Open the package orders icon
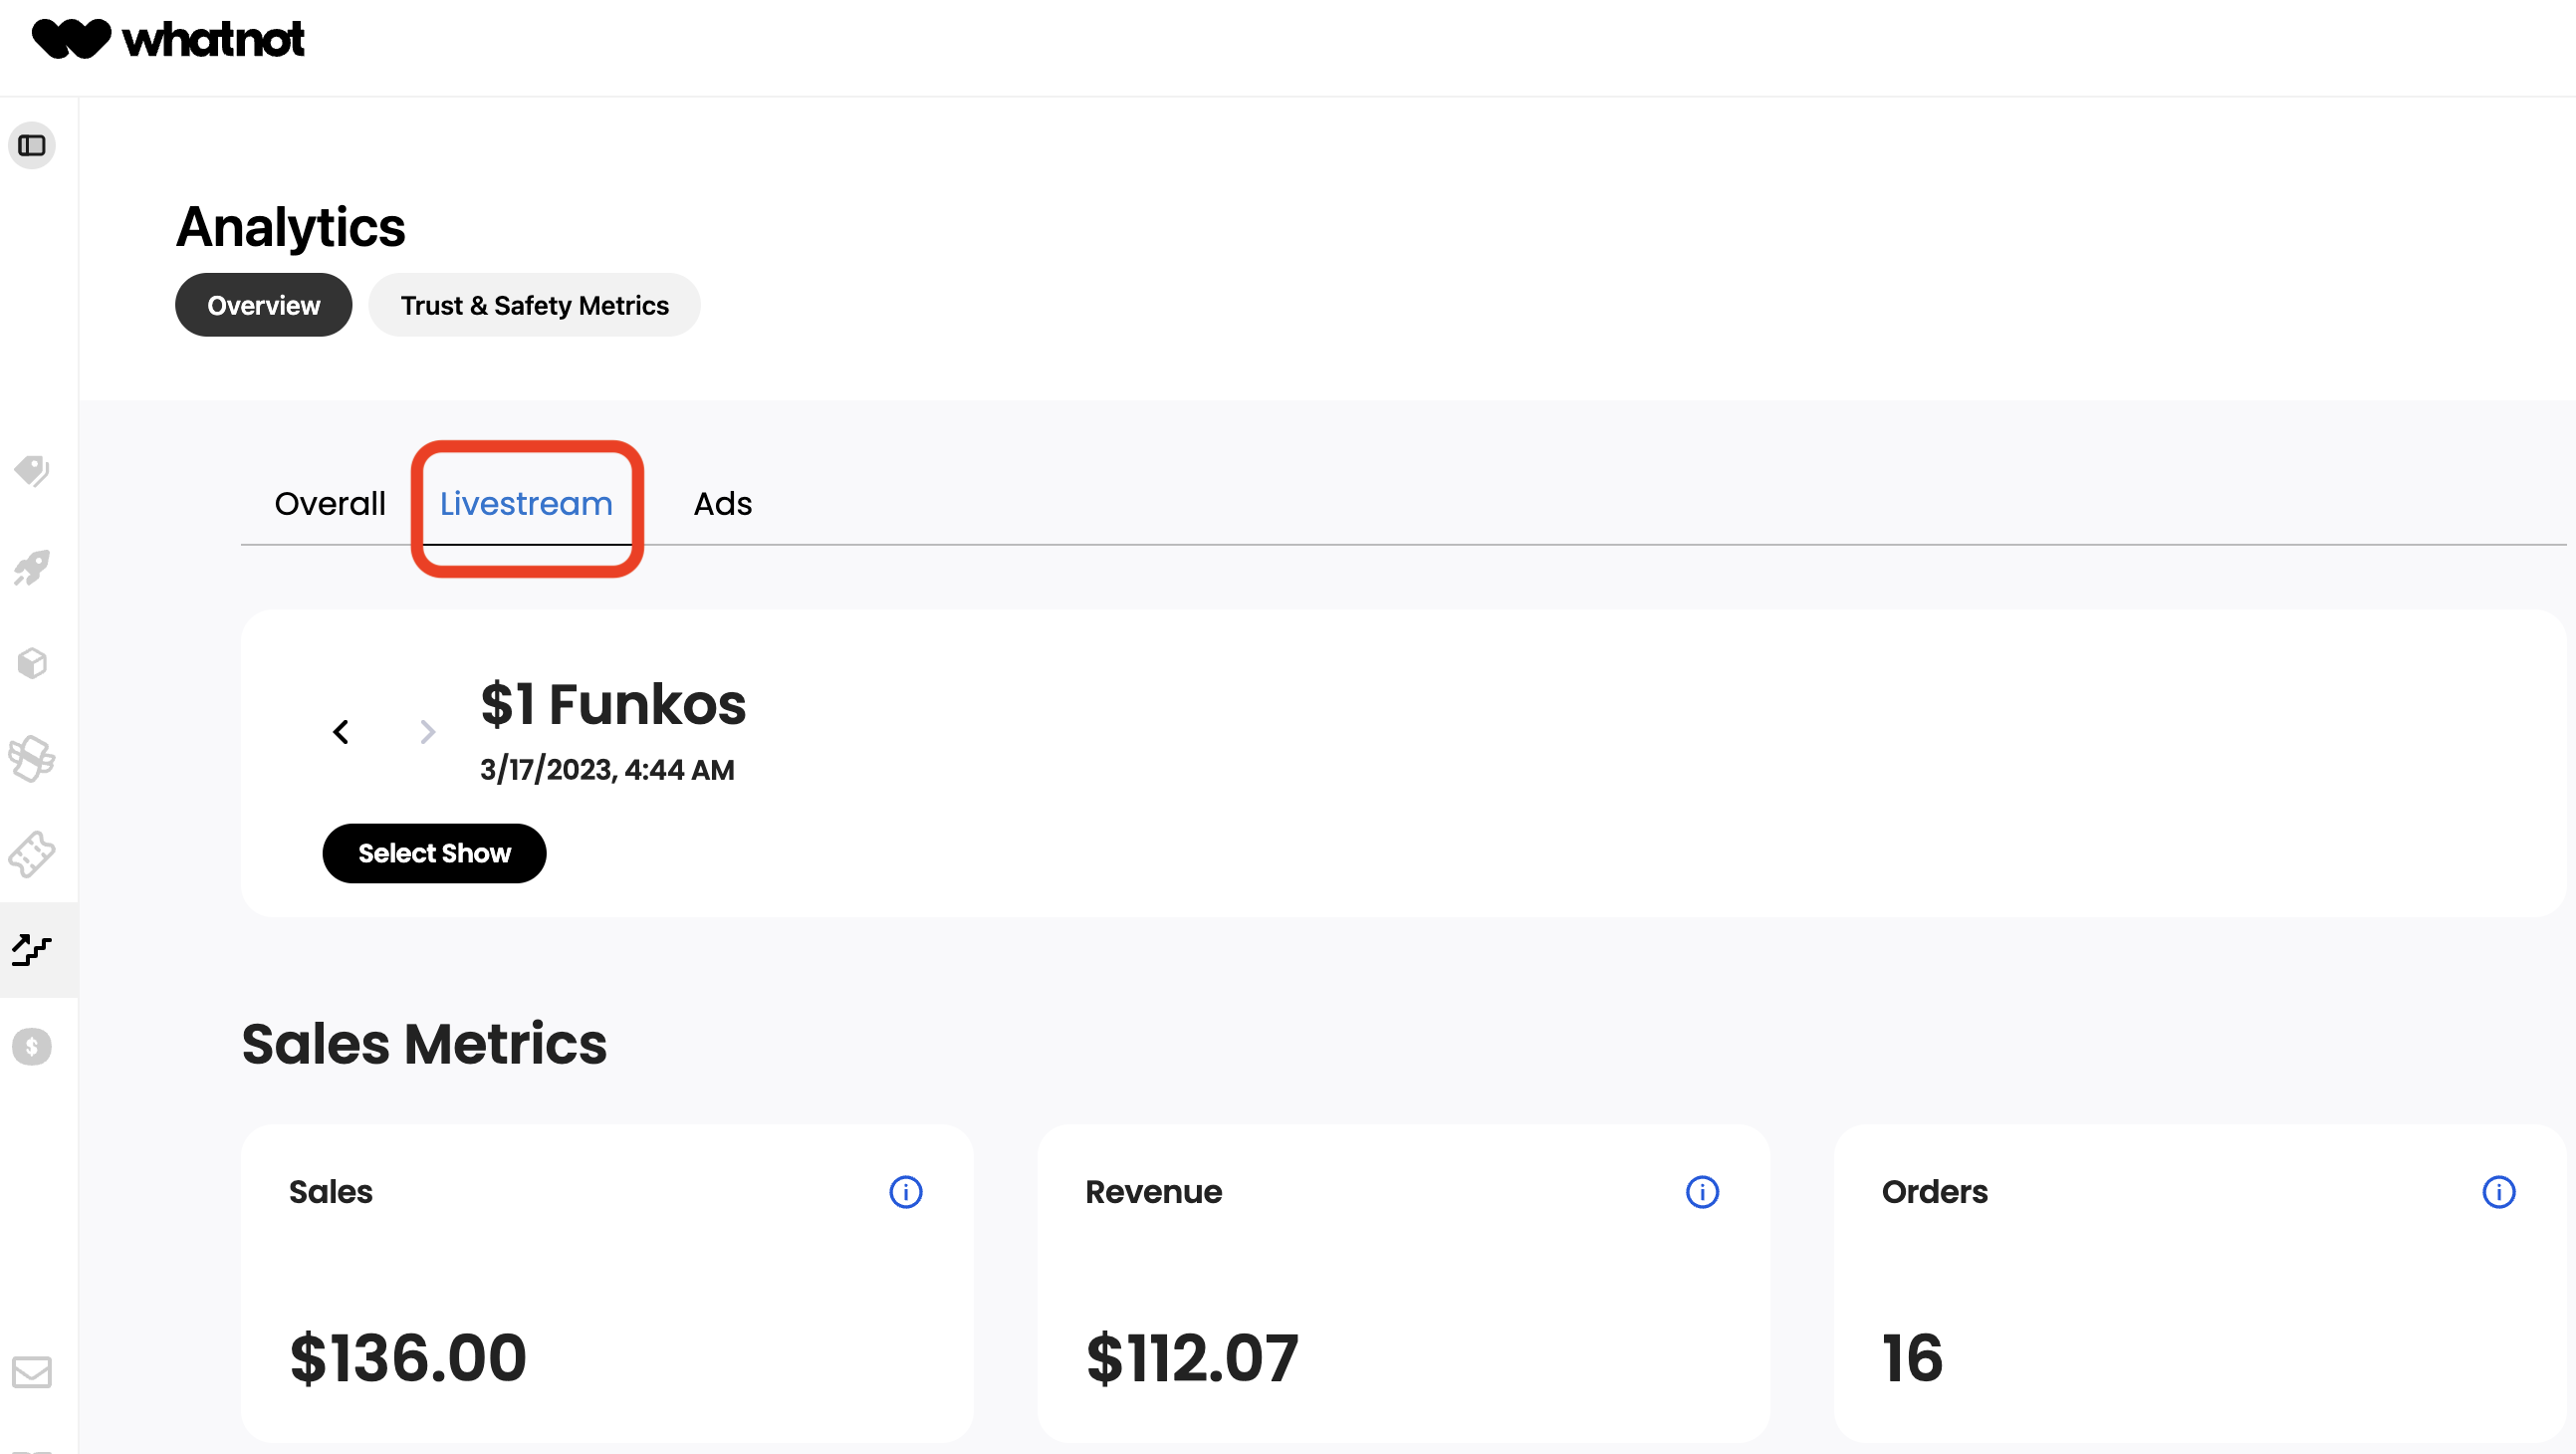 coord(31,662)
